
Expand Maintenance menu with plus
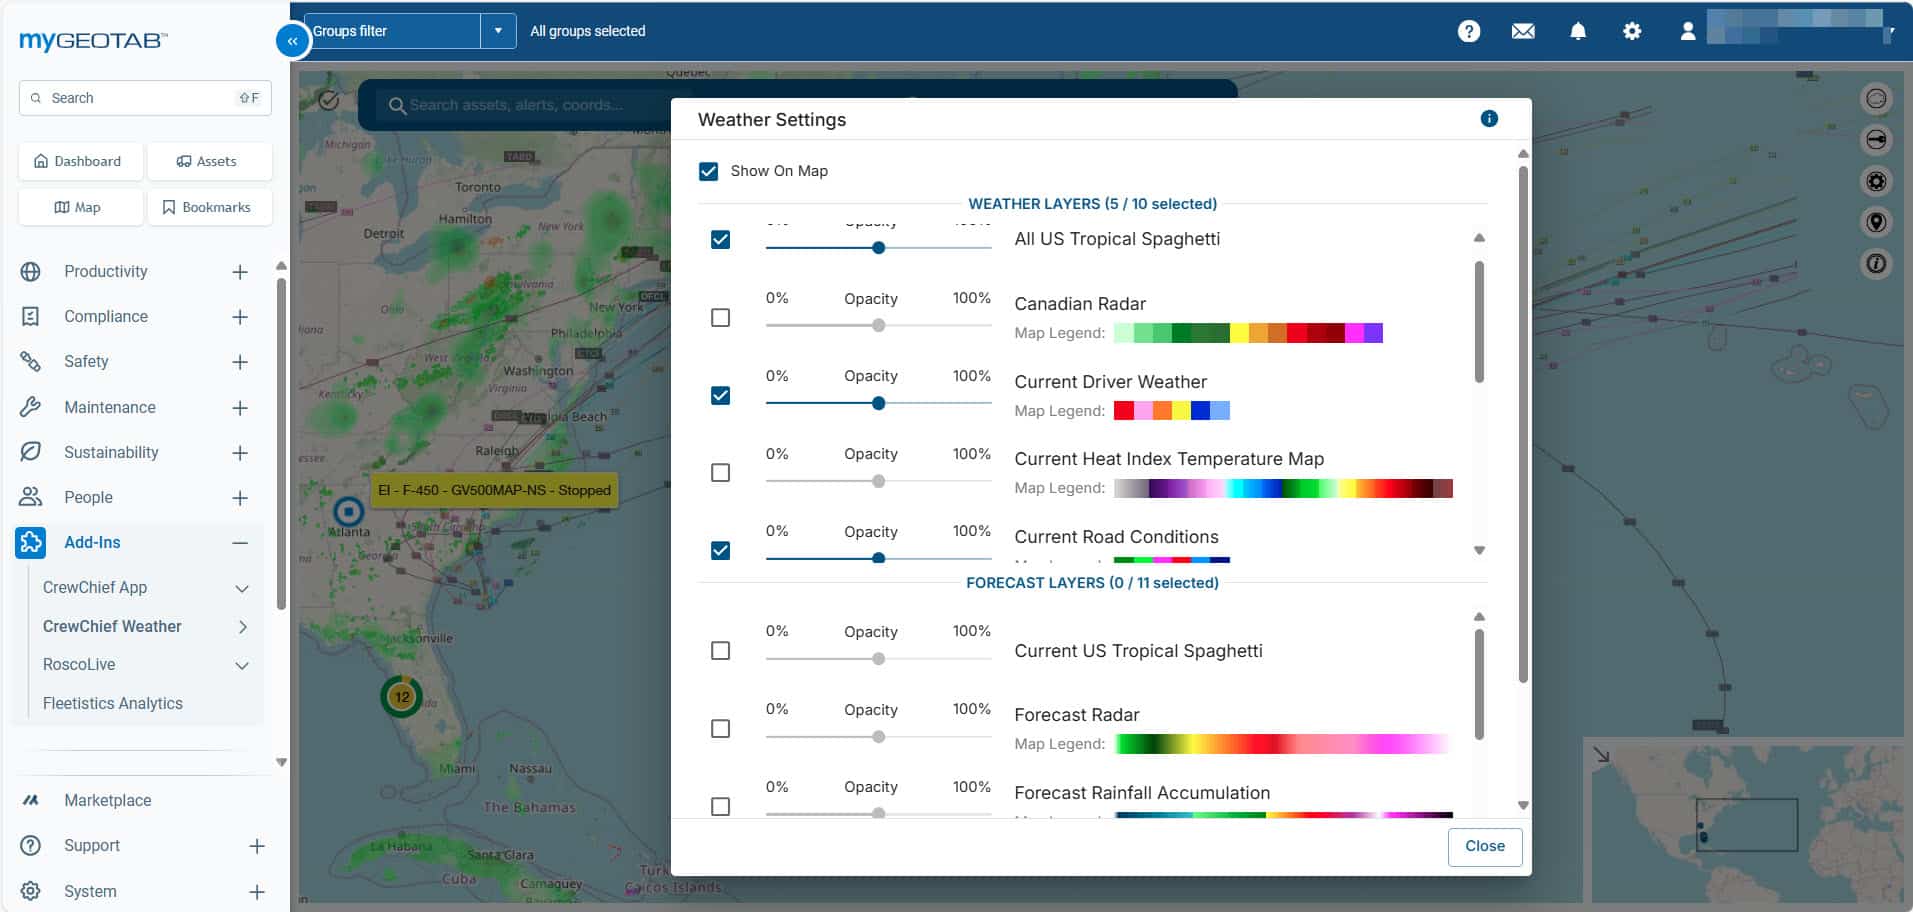[240, 408]
